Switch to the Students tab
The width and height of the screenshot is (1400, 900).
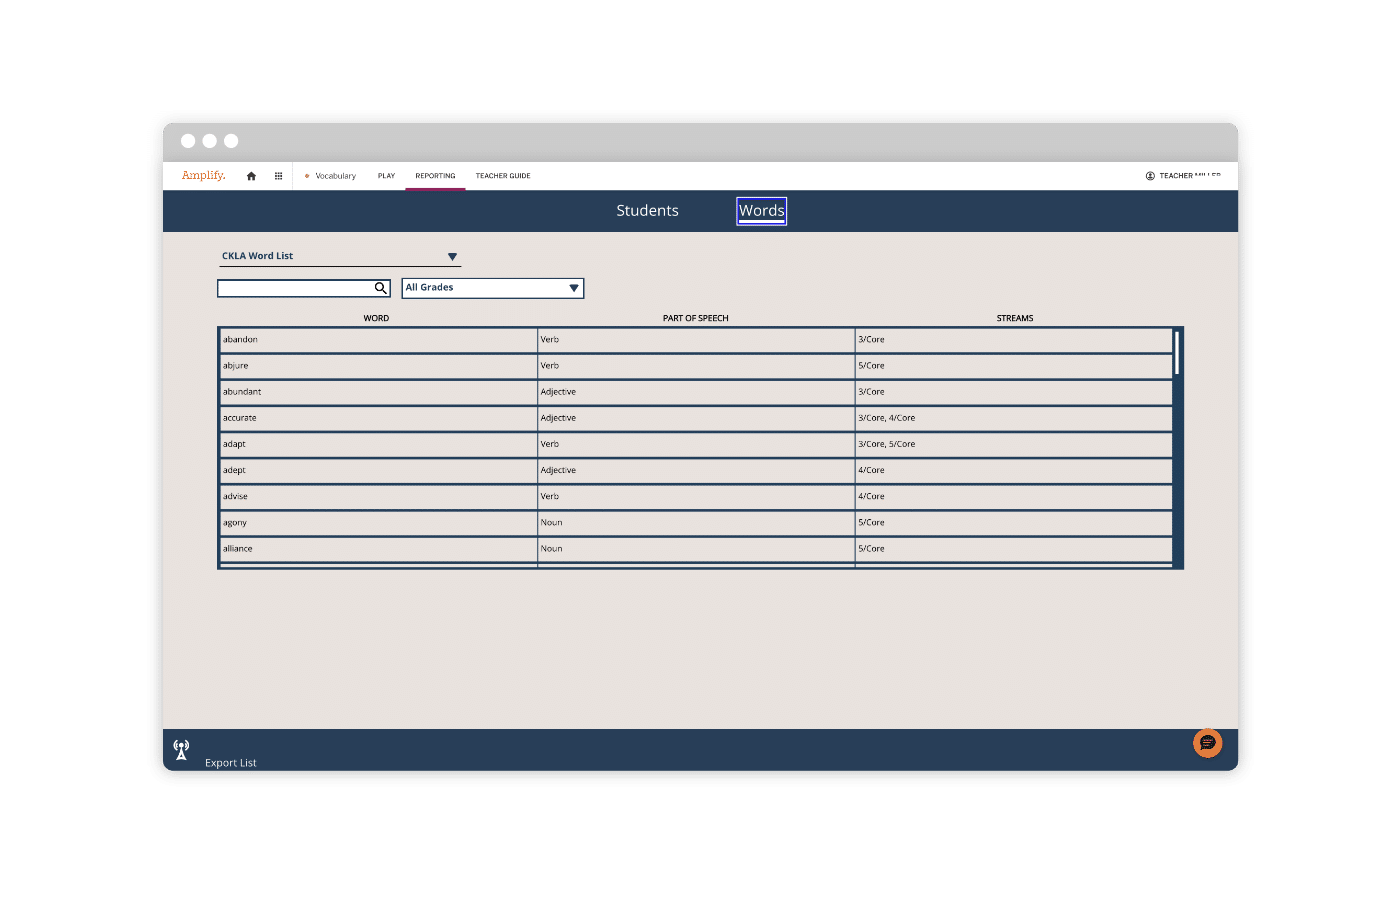point(647,211)
